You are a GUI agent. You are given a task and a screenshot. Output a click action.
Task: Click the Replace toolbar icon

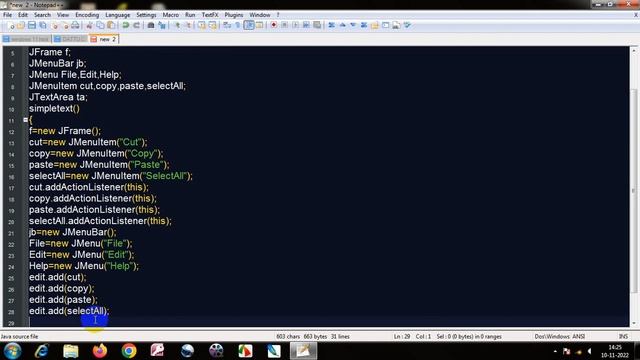coord(162,25)
